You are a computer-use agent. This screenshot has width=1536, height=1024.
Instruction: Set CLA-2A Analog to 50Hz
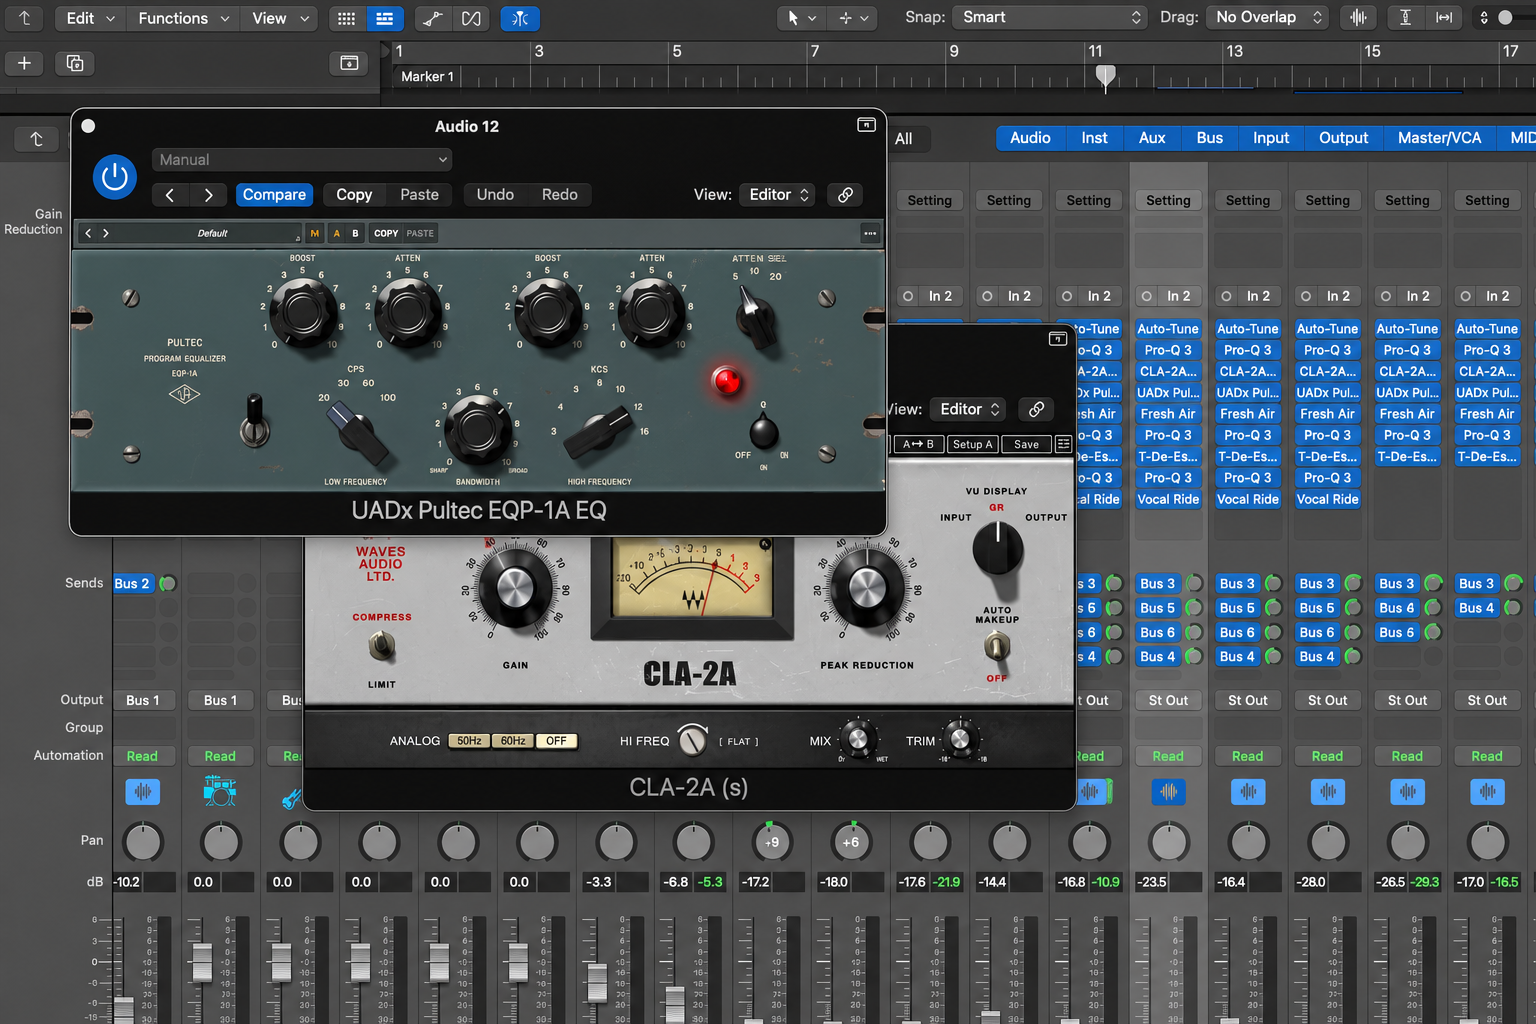tap(470, 741)
